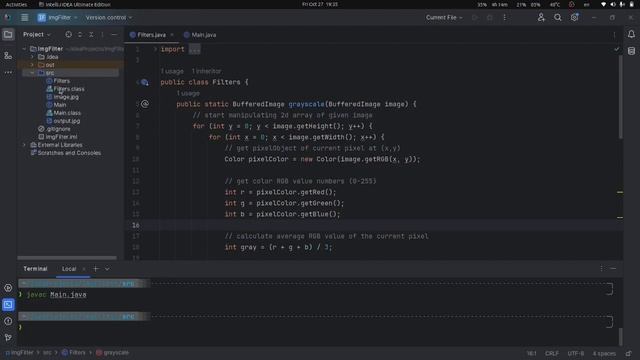640x360 pixels.
Task: Expand all items in Project tree
Action: coord(80,35)
